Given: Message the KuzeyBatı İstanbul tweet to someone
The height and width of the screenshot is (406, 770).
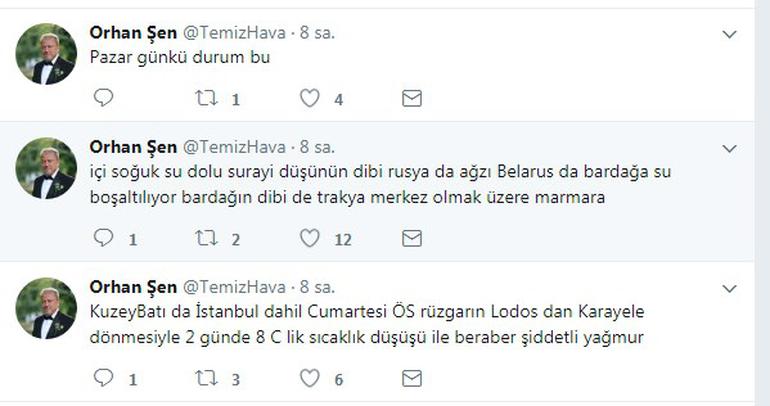Looking at the screenshot, I should click(411, 378).
